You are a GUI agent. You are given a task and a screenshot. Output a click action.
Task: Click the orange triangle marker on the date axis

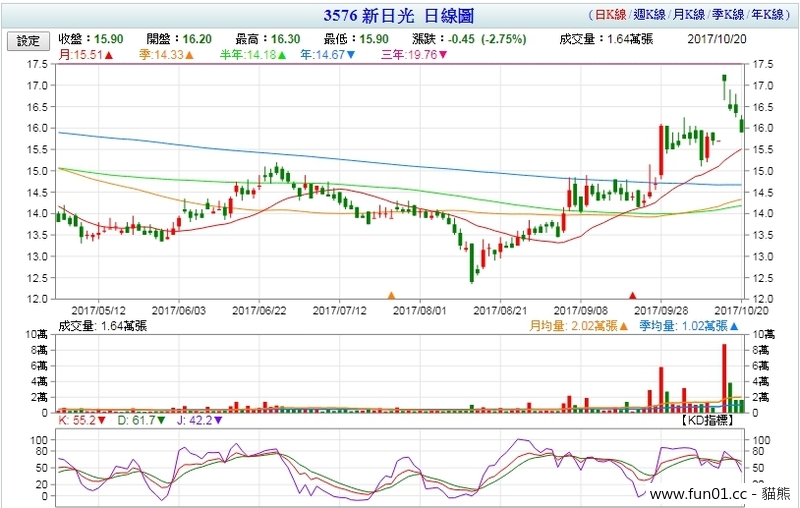[x=392, y=296]
